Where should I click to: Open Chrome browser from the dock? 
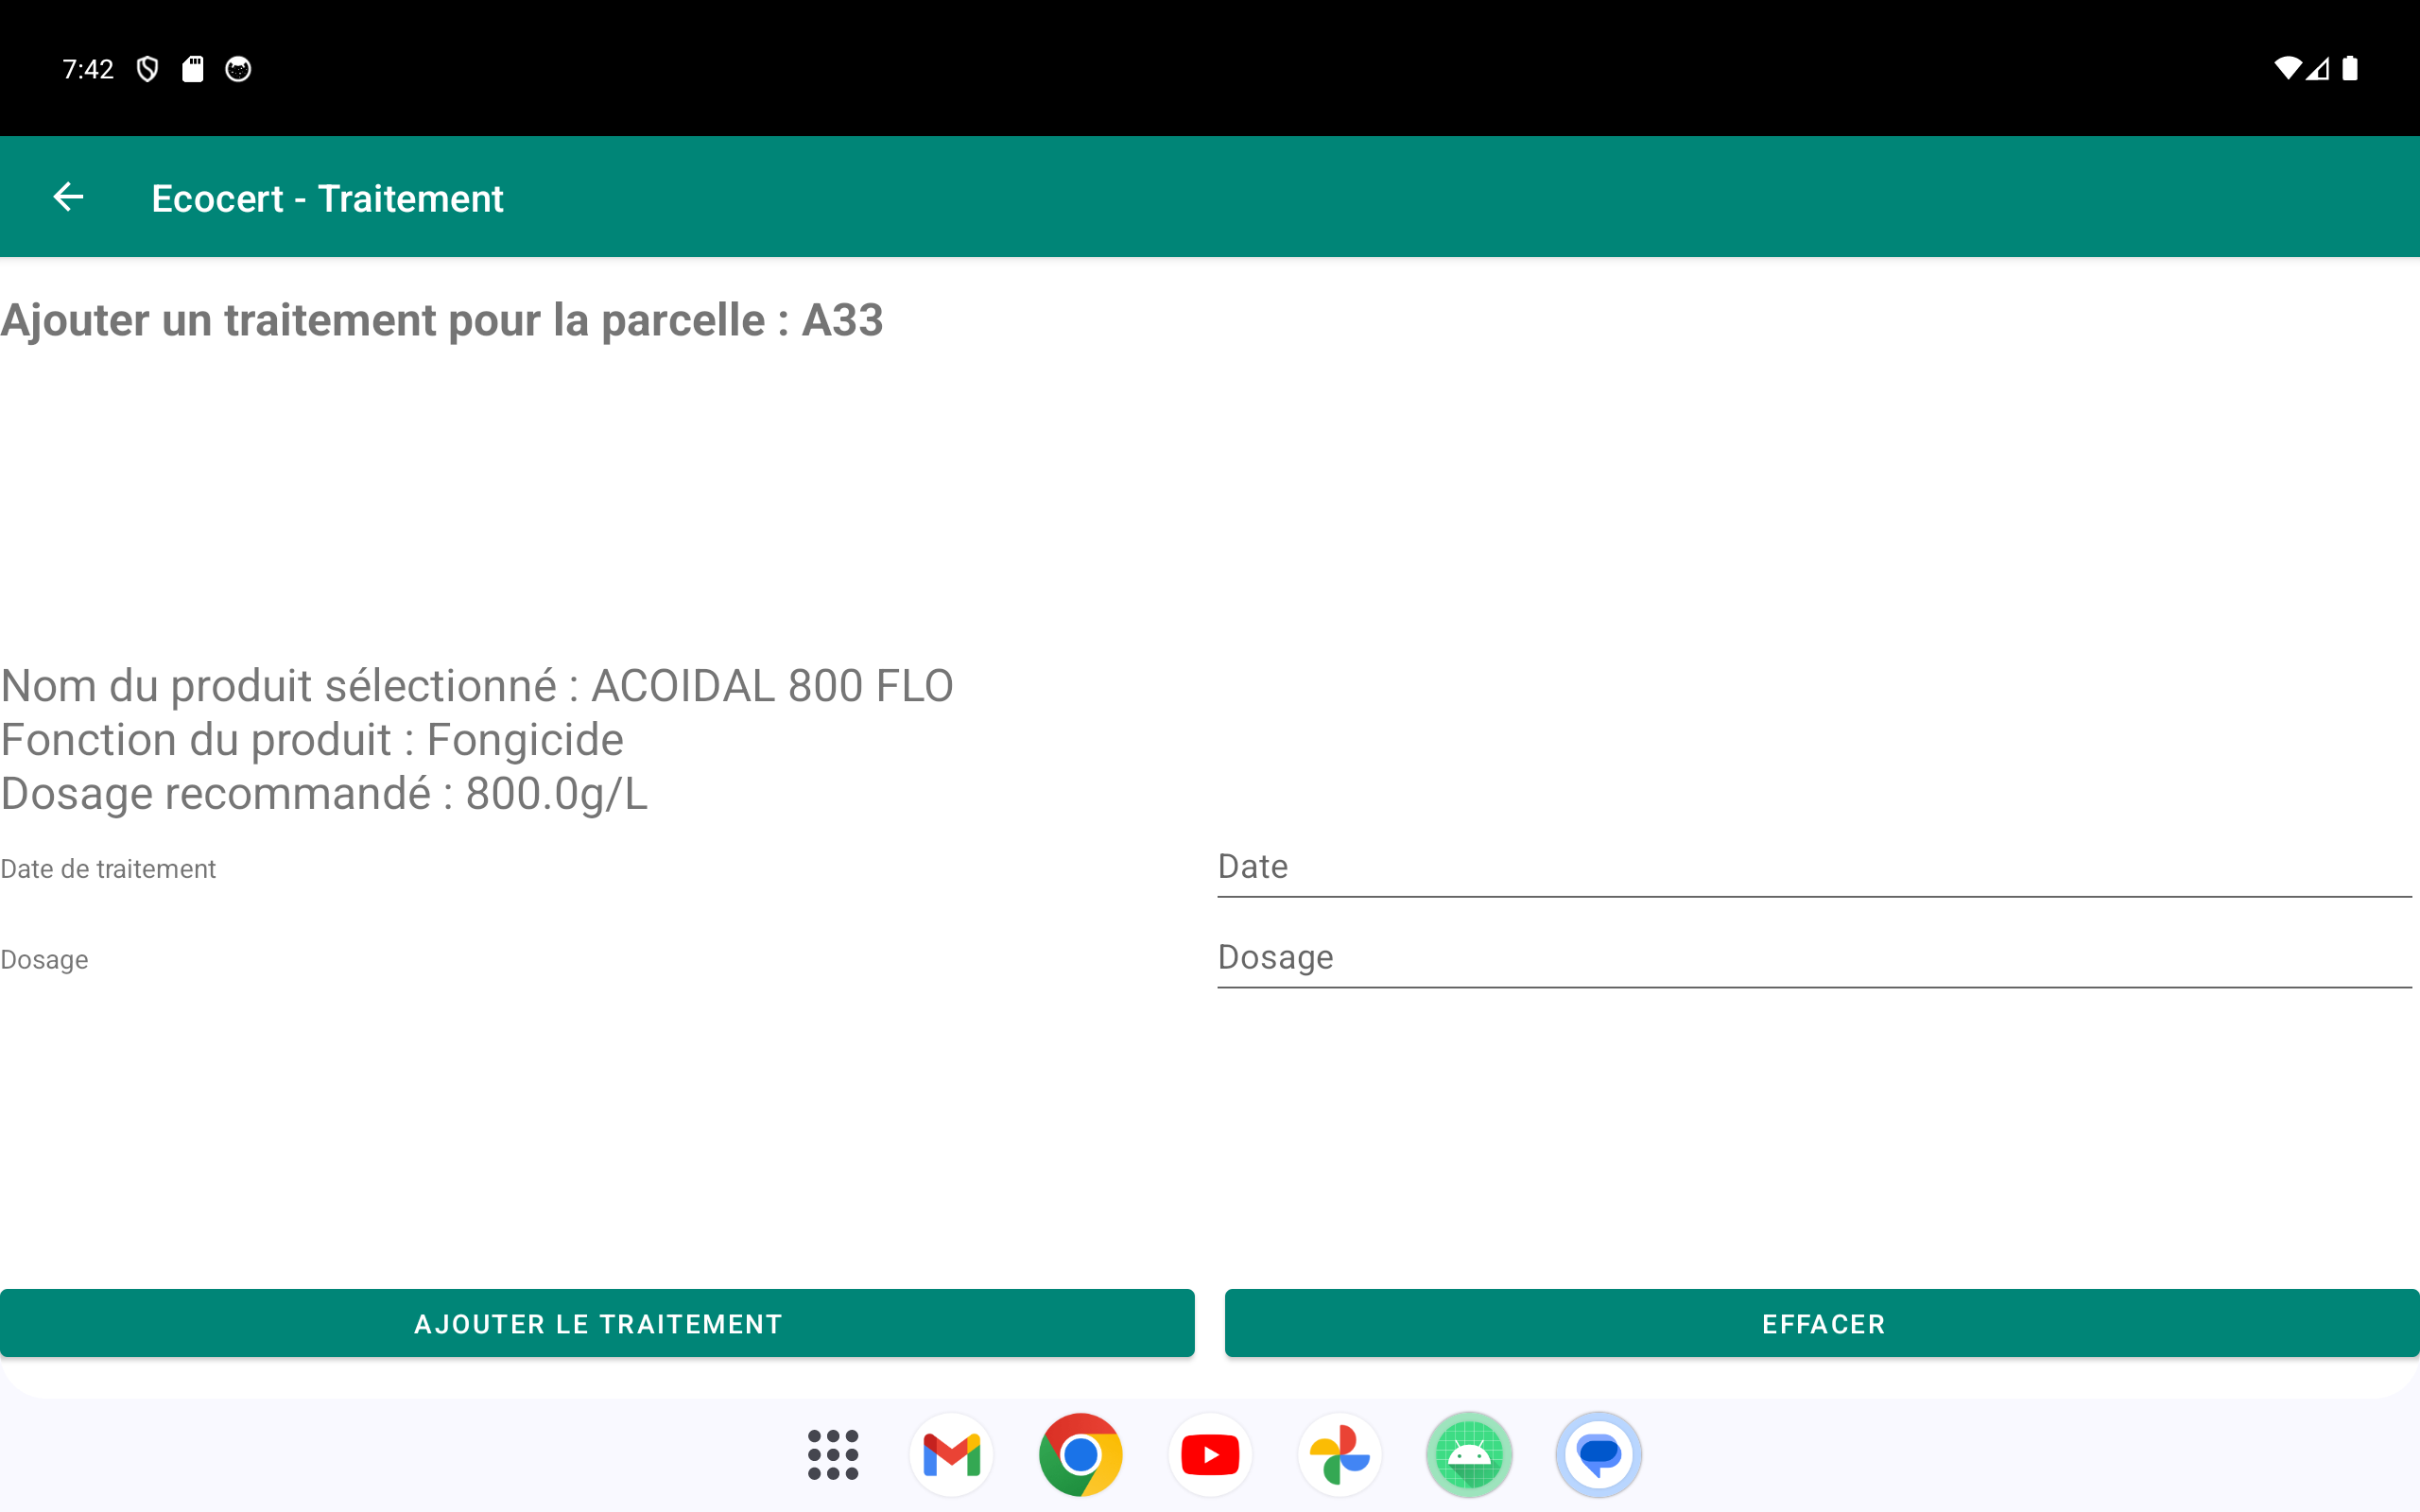[1080, 1454]
